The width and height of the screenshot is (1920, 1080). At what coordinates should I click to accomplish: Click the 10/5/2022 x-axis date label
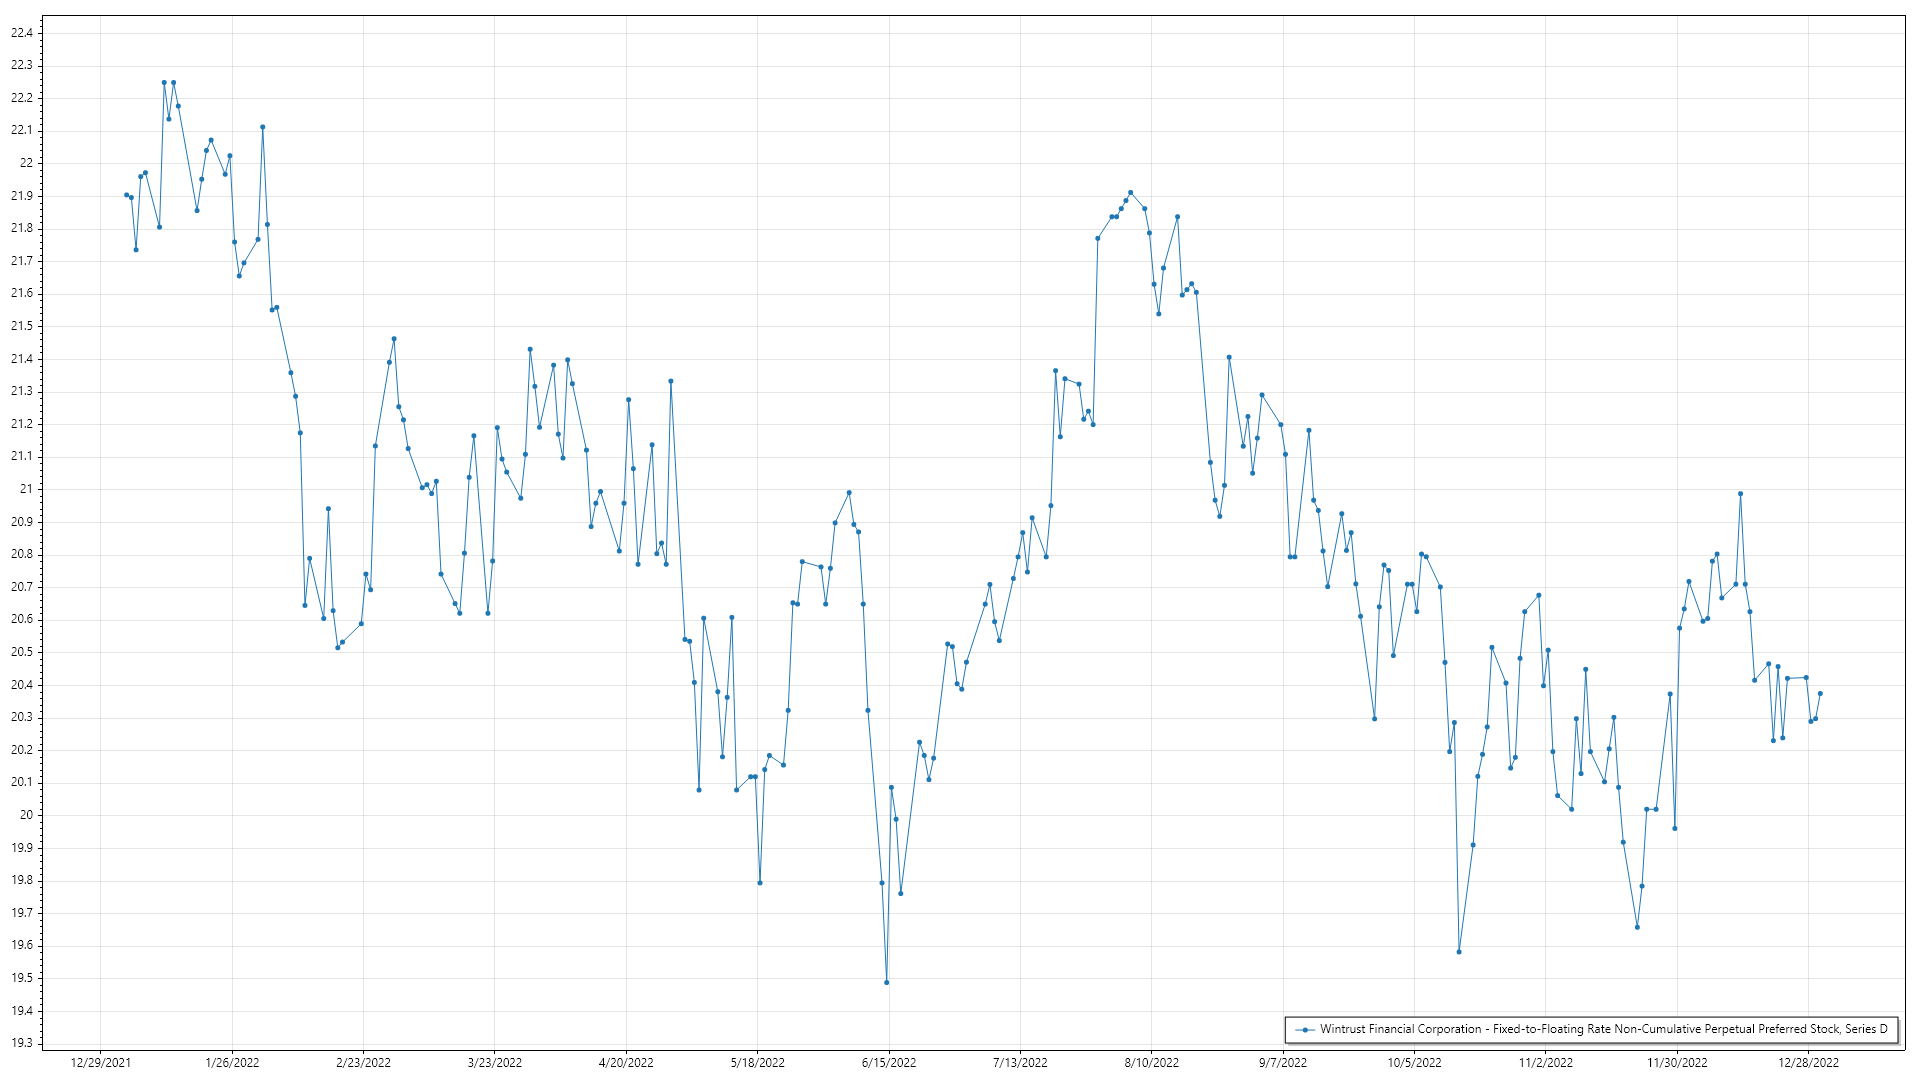point(1414,1062)
